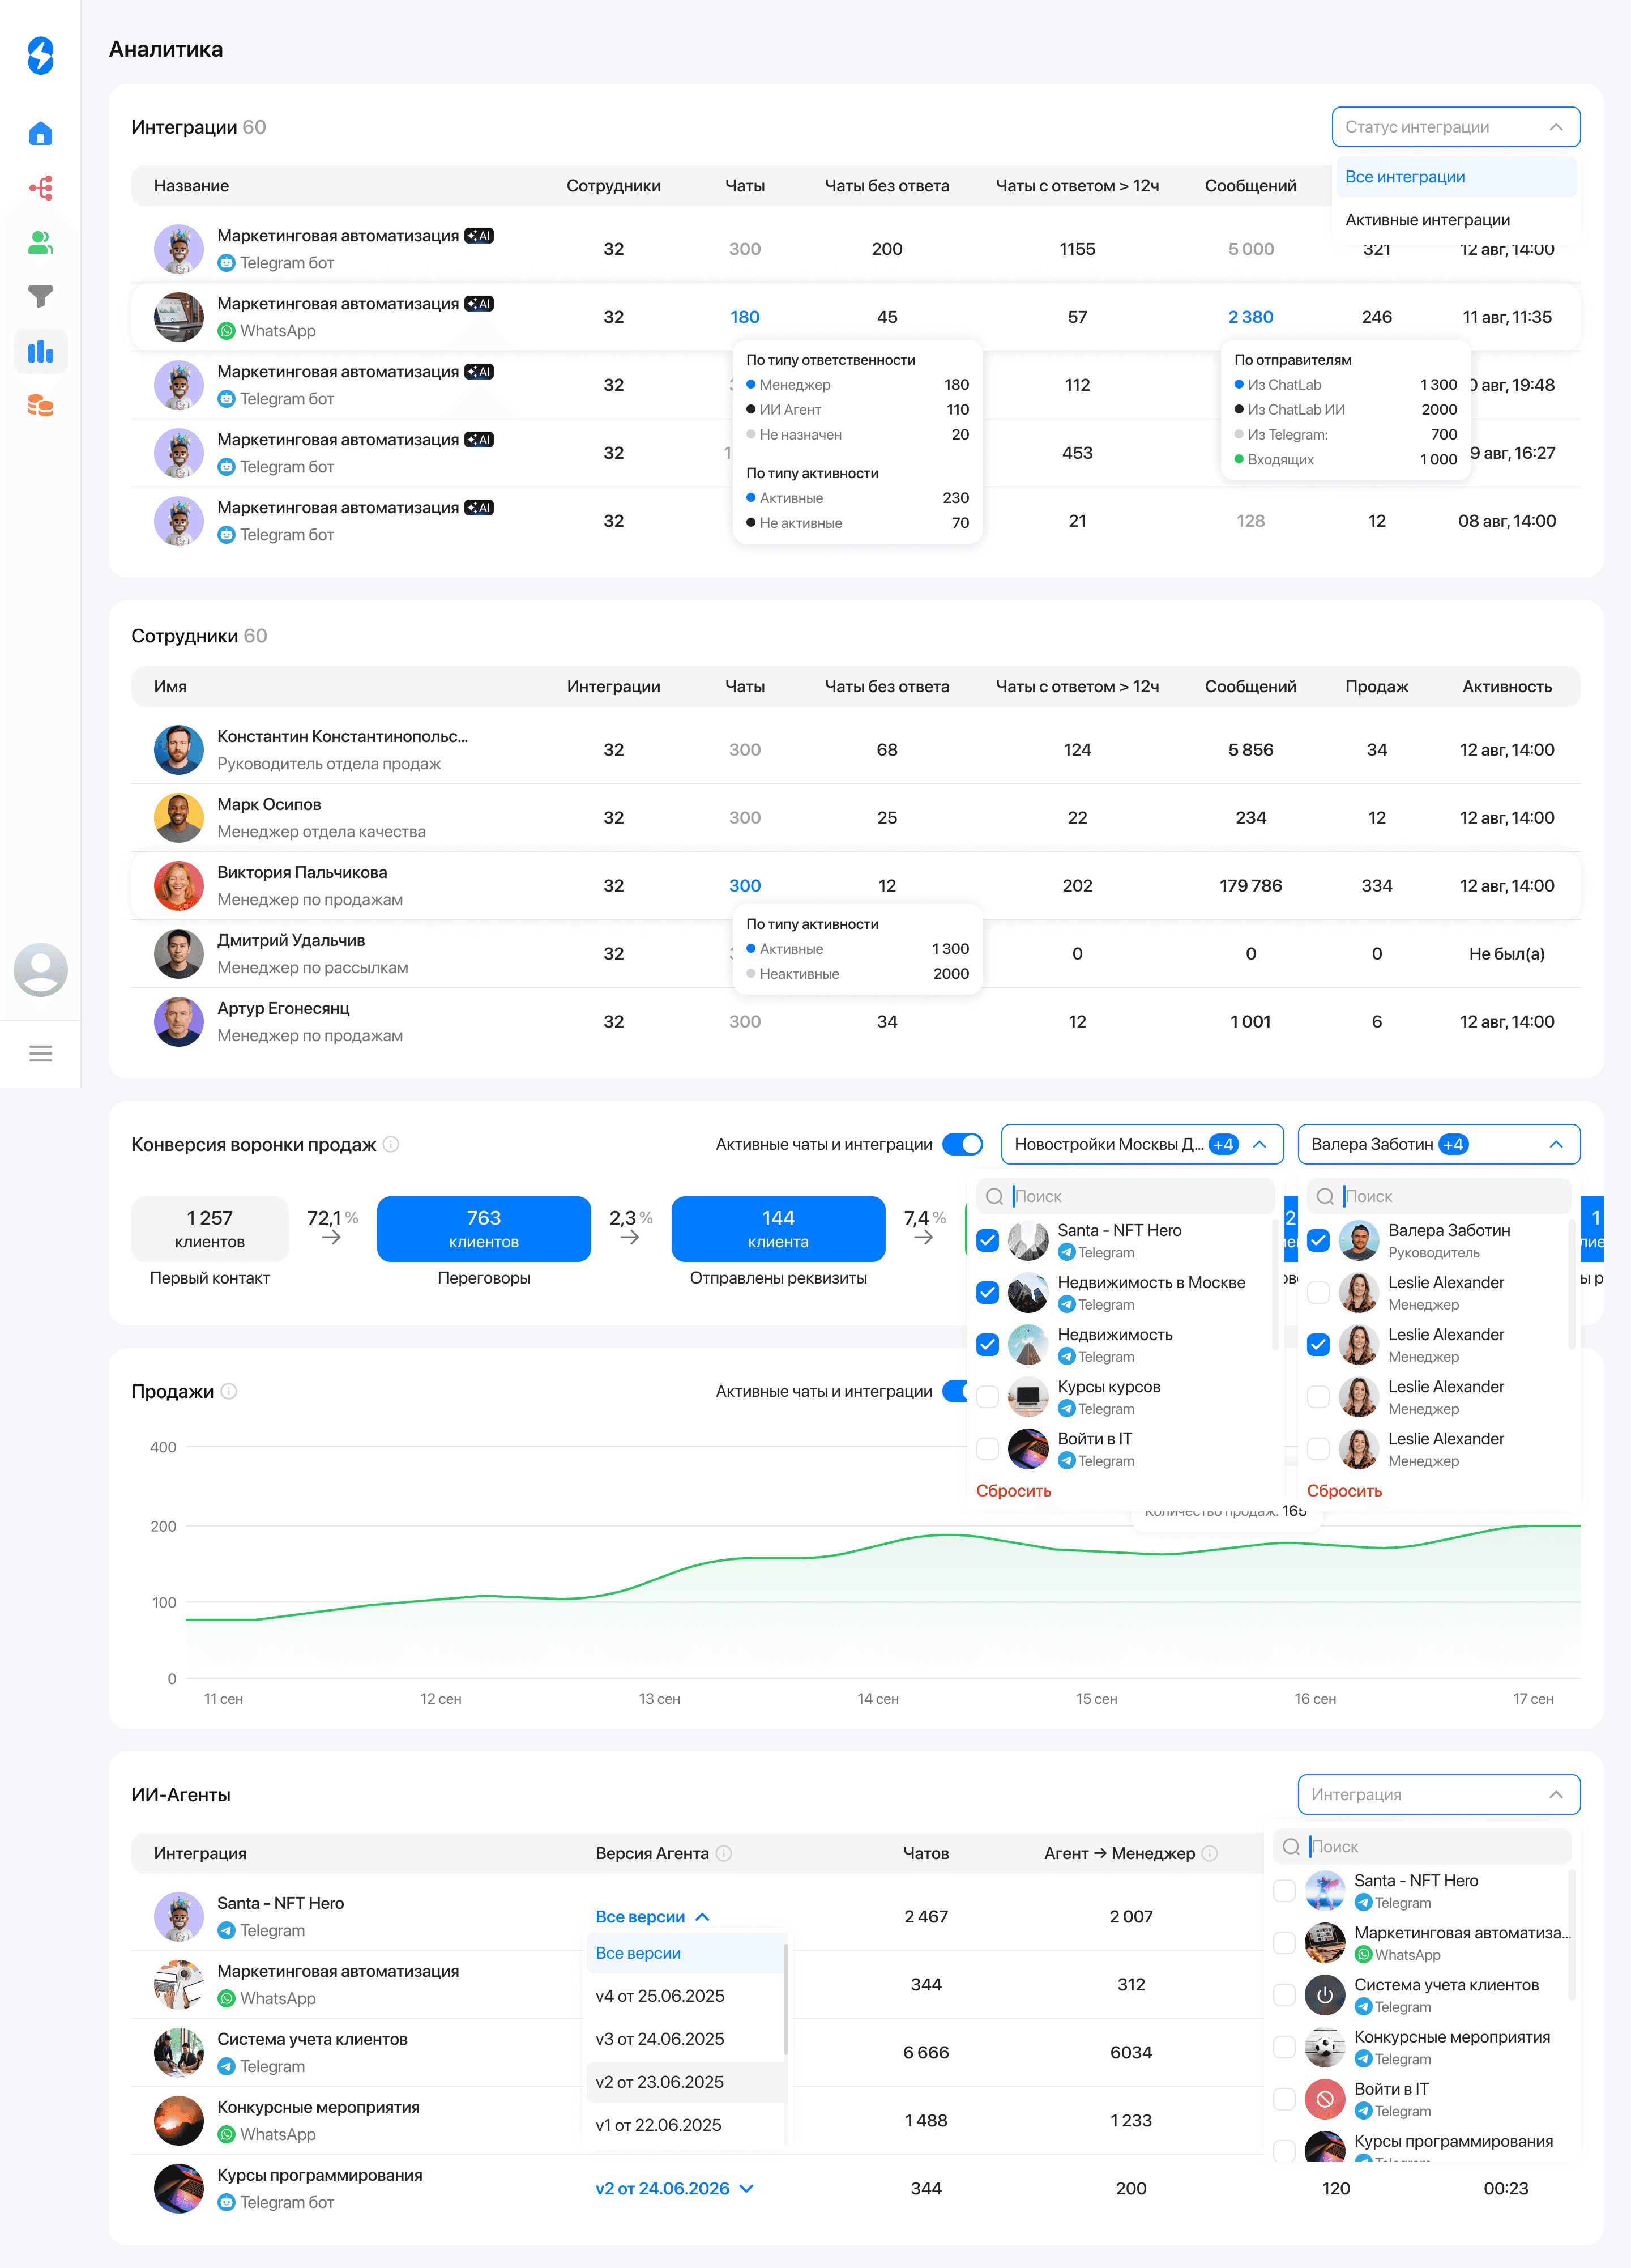Select Активные интеграции menu option

(x=1427, y=220)
